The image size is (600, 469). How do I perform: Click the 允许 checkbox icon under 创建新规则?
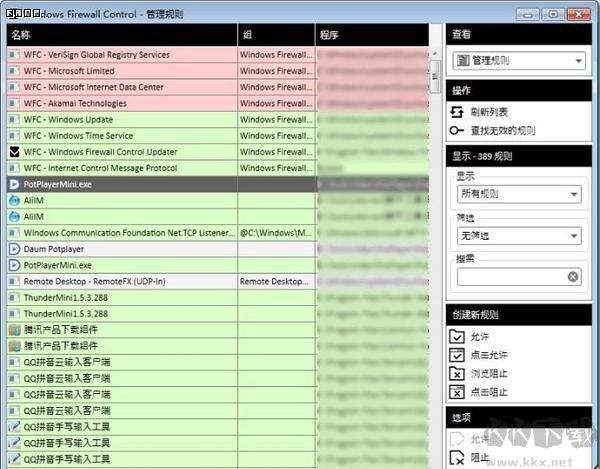point(457,337)
